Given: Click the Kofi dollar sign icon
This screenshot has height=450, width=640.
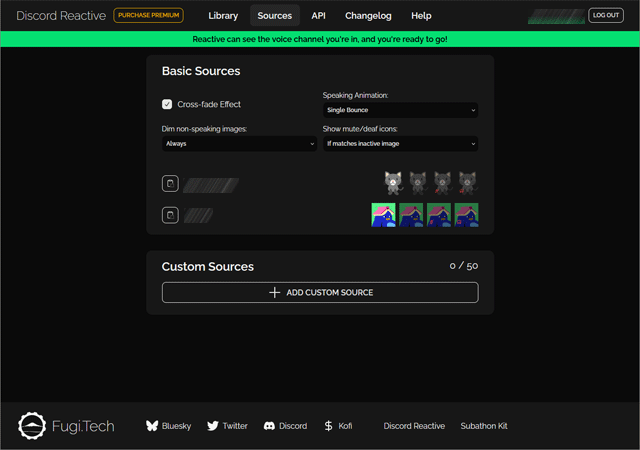Looking at the screenshot, I should pos(329,426).
